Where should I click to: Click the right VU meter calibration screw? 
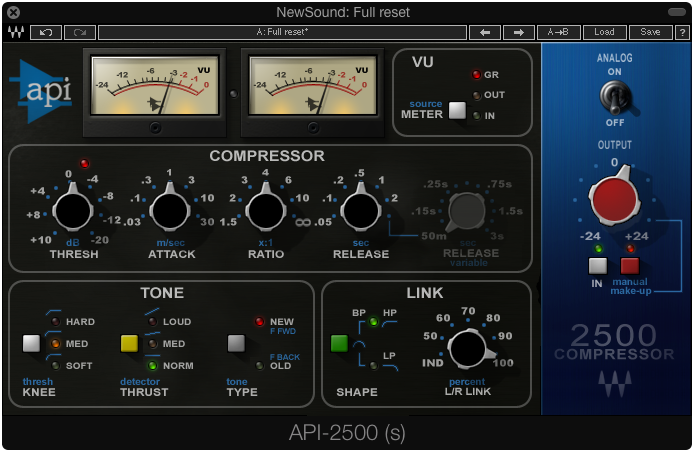click(x=313, y=128)
